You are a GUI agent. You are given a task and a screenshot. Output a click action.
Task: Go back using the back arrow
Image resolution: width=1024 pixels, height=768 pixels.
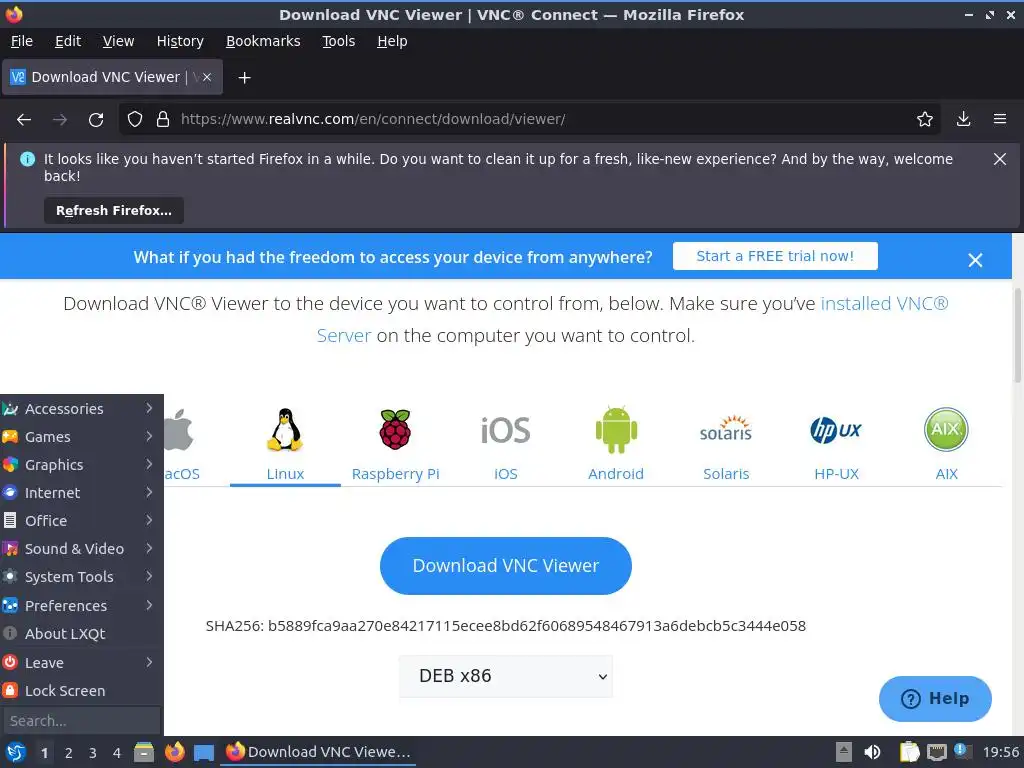(x=24, y=120)
